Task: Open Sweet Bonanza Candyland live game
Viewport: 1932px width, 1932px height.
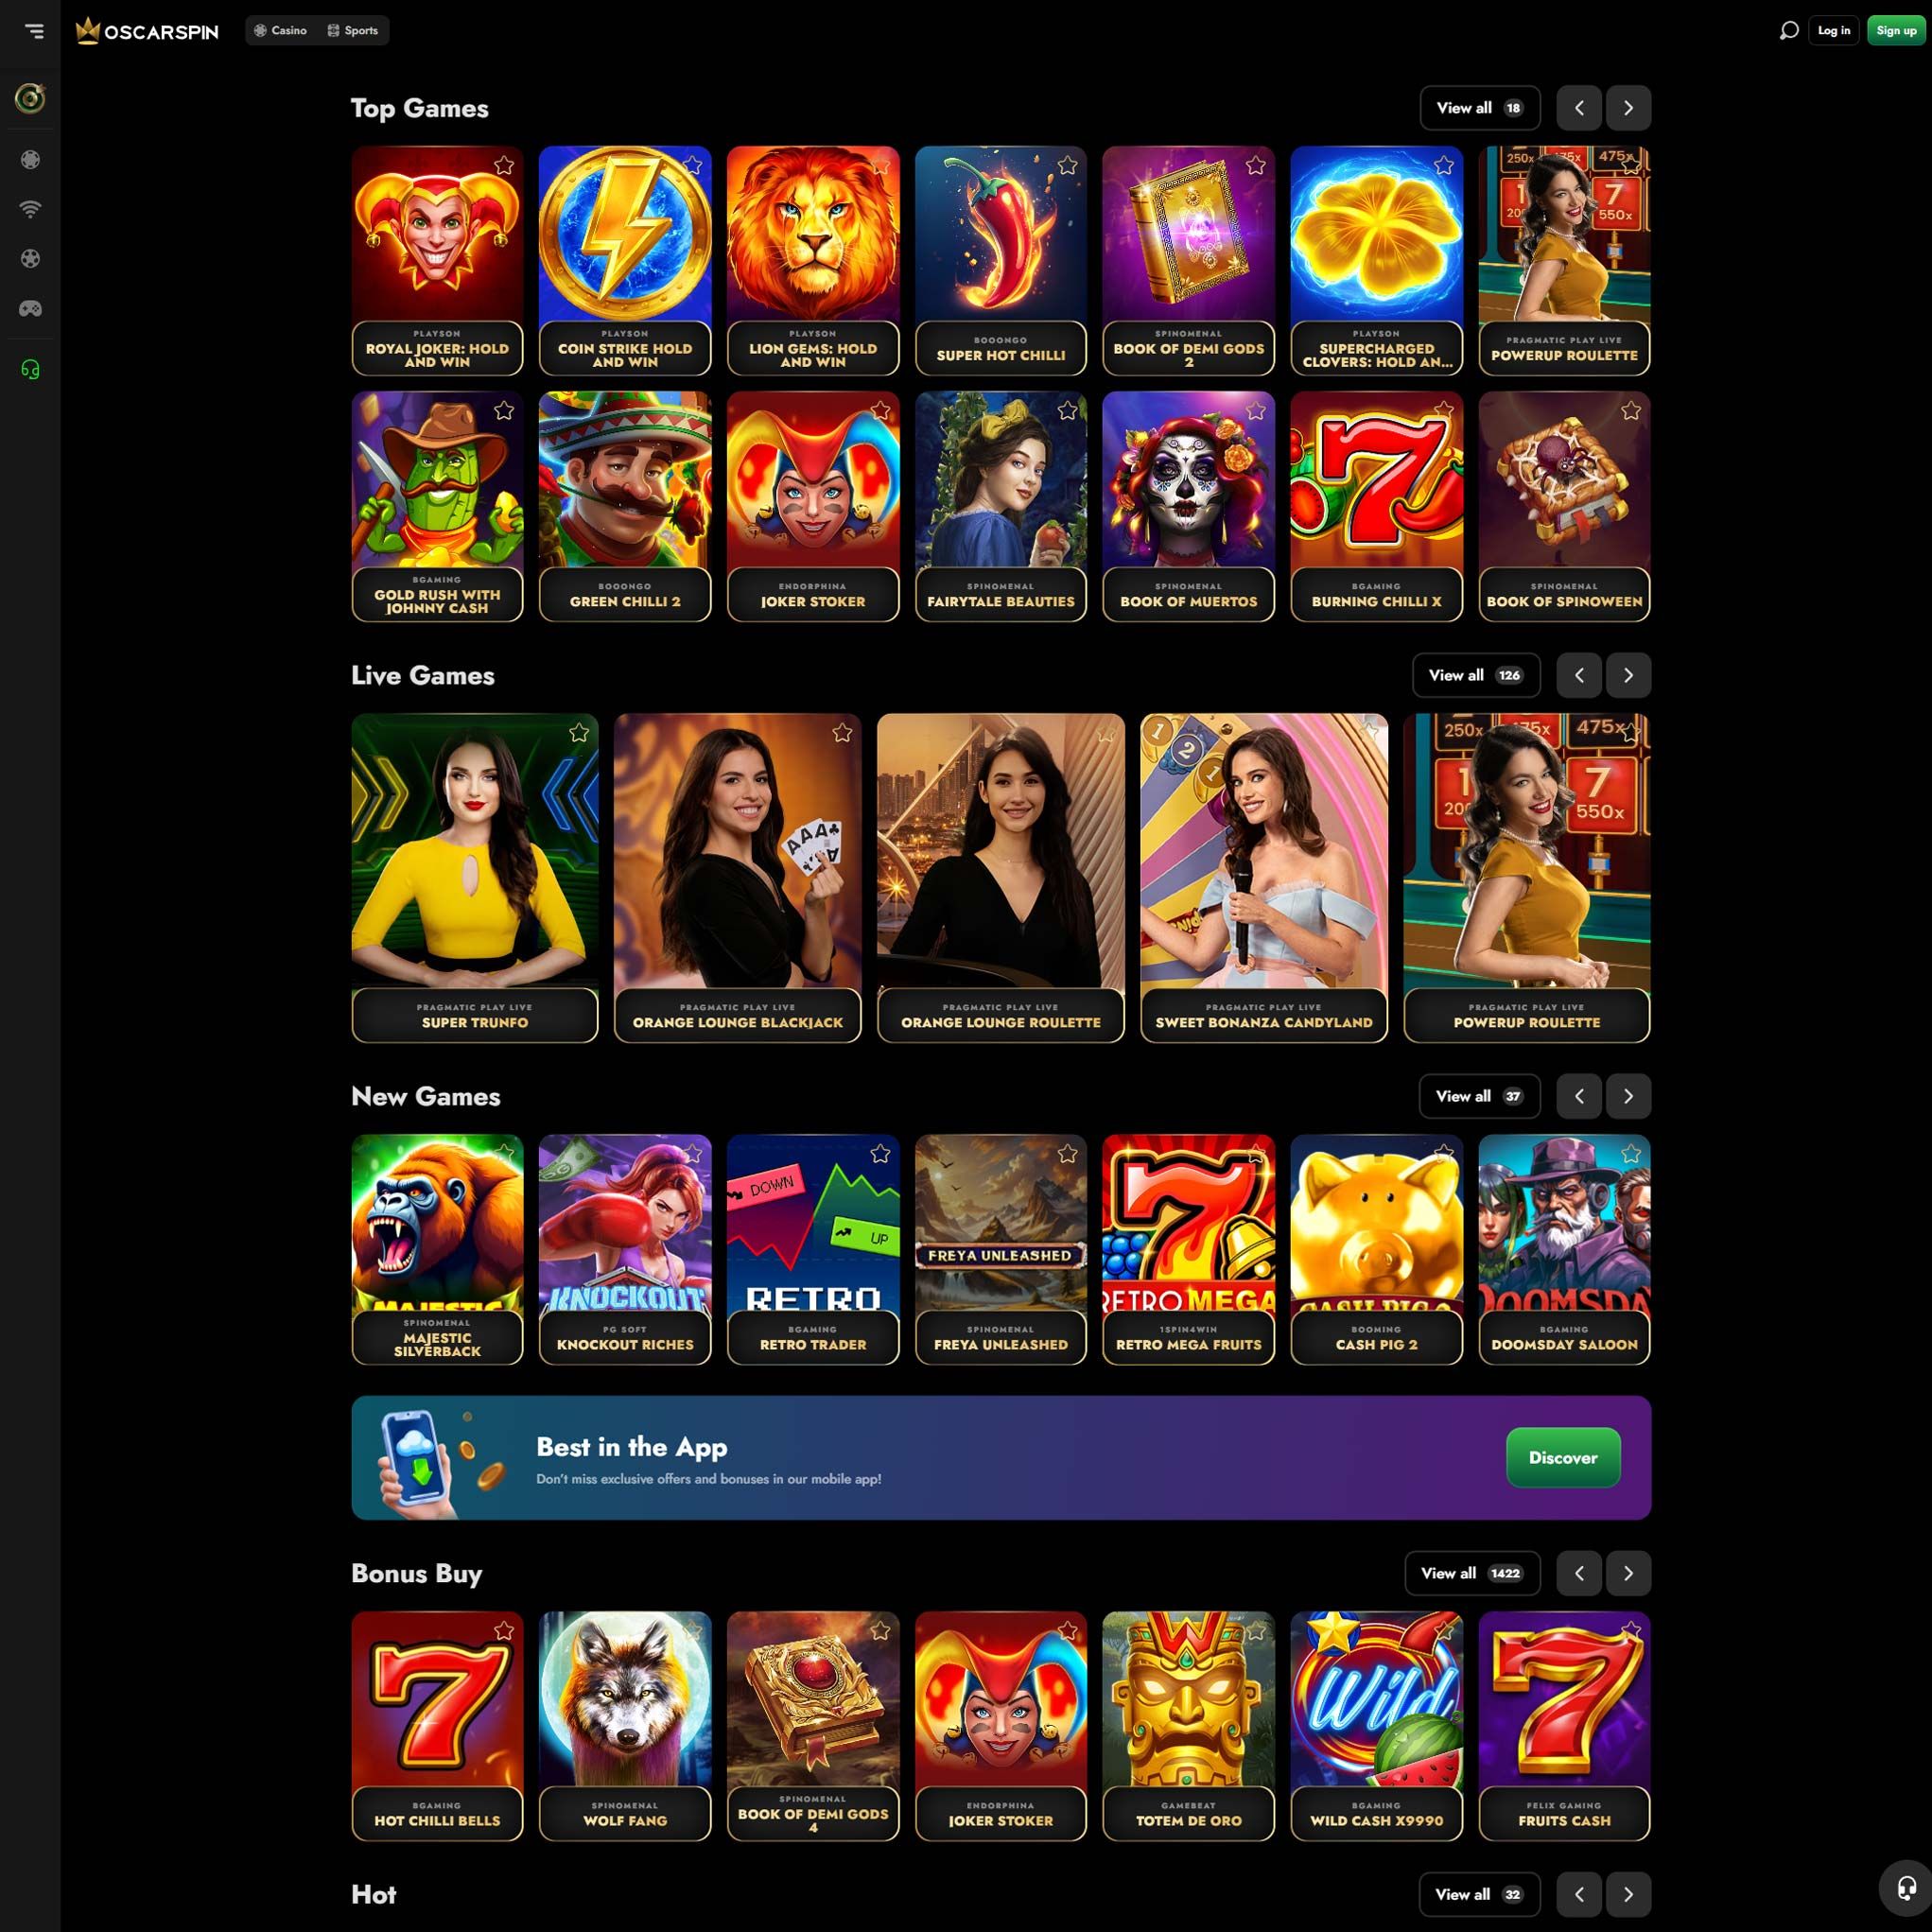Action: click(1264, 878)
